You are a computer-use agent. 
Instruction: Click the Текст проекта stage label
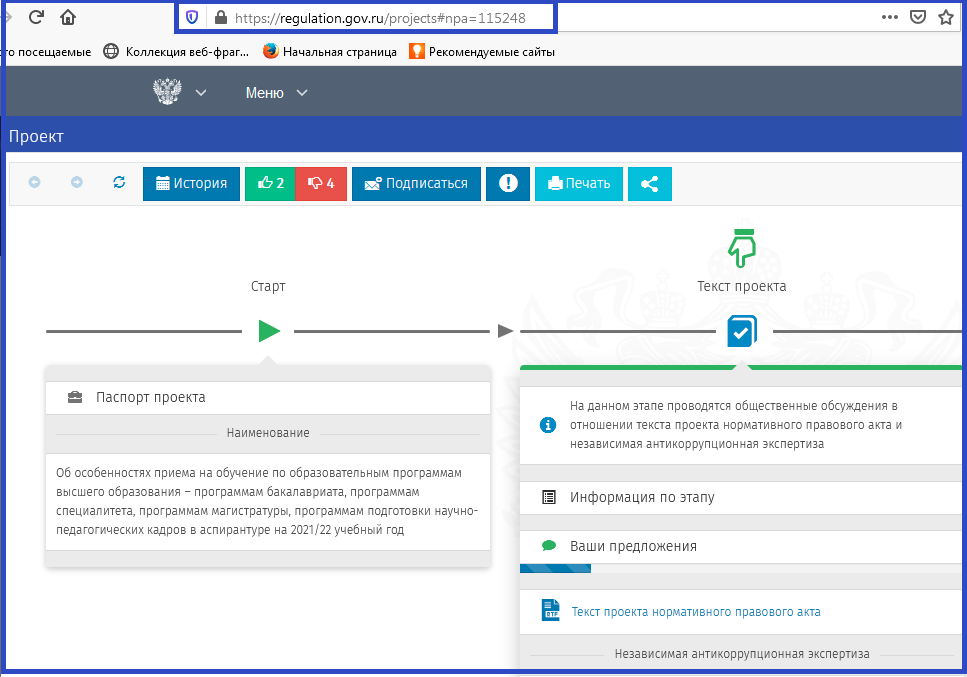coord(741,286)
